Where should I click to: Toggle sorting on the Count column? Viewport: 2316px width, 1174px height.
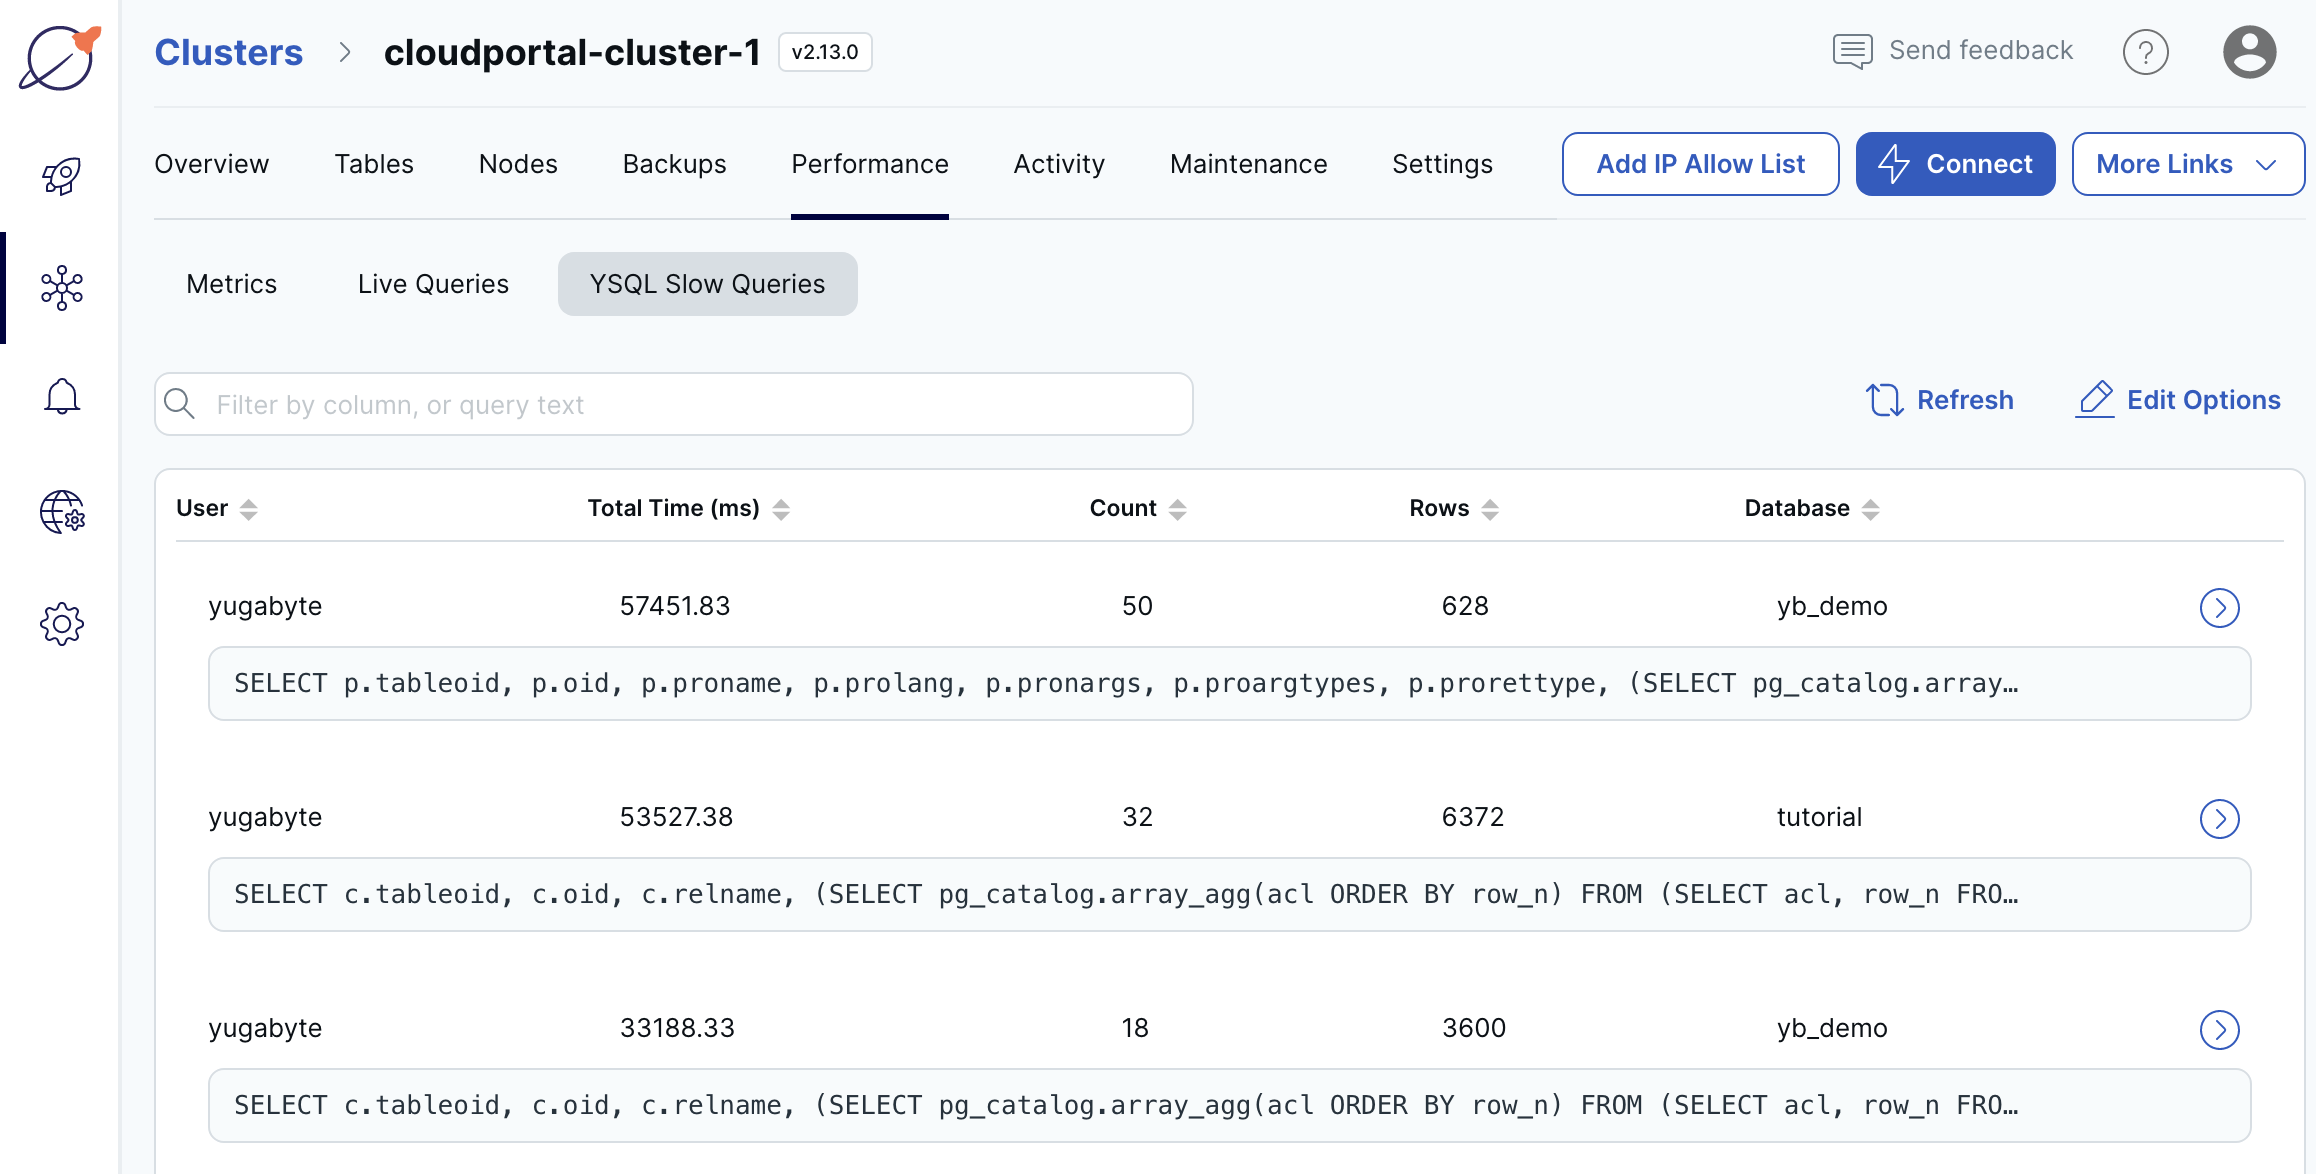tap(1176, 508)
